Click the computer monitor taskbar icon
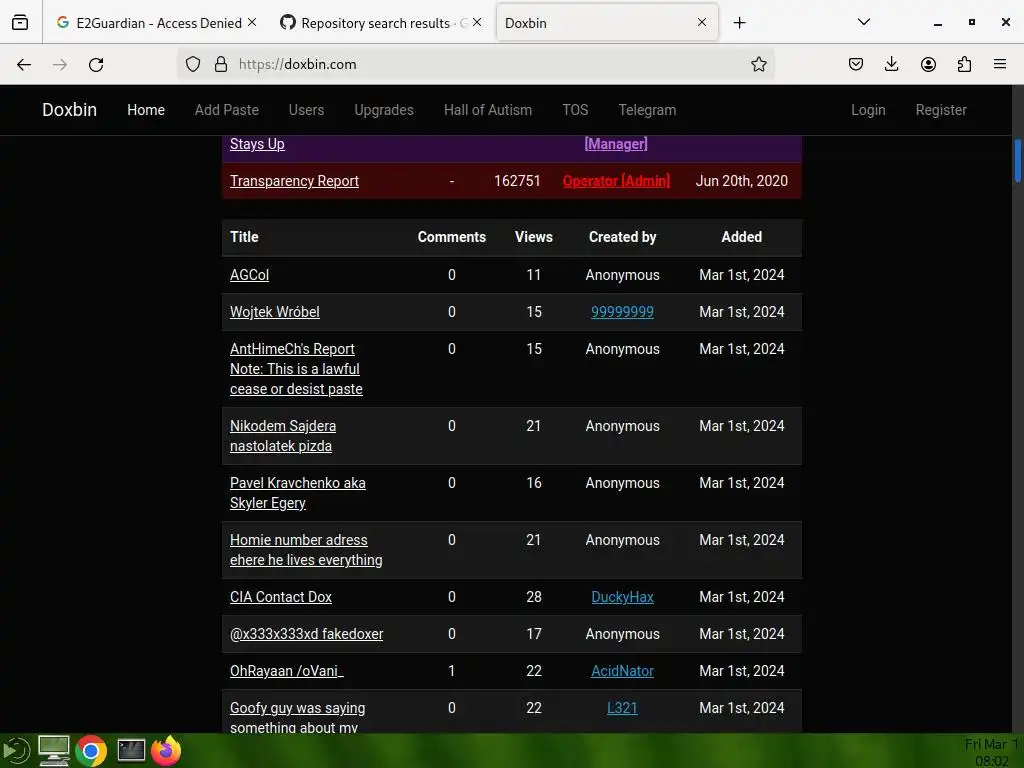Viewport: 1024px width, 768px height. tap(54, 751)
